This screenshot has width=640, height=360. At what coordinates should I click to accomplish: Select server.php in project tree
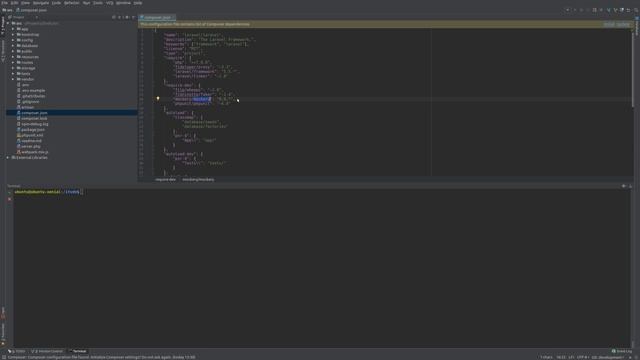pos(31,146)
